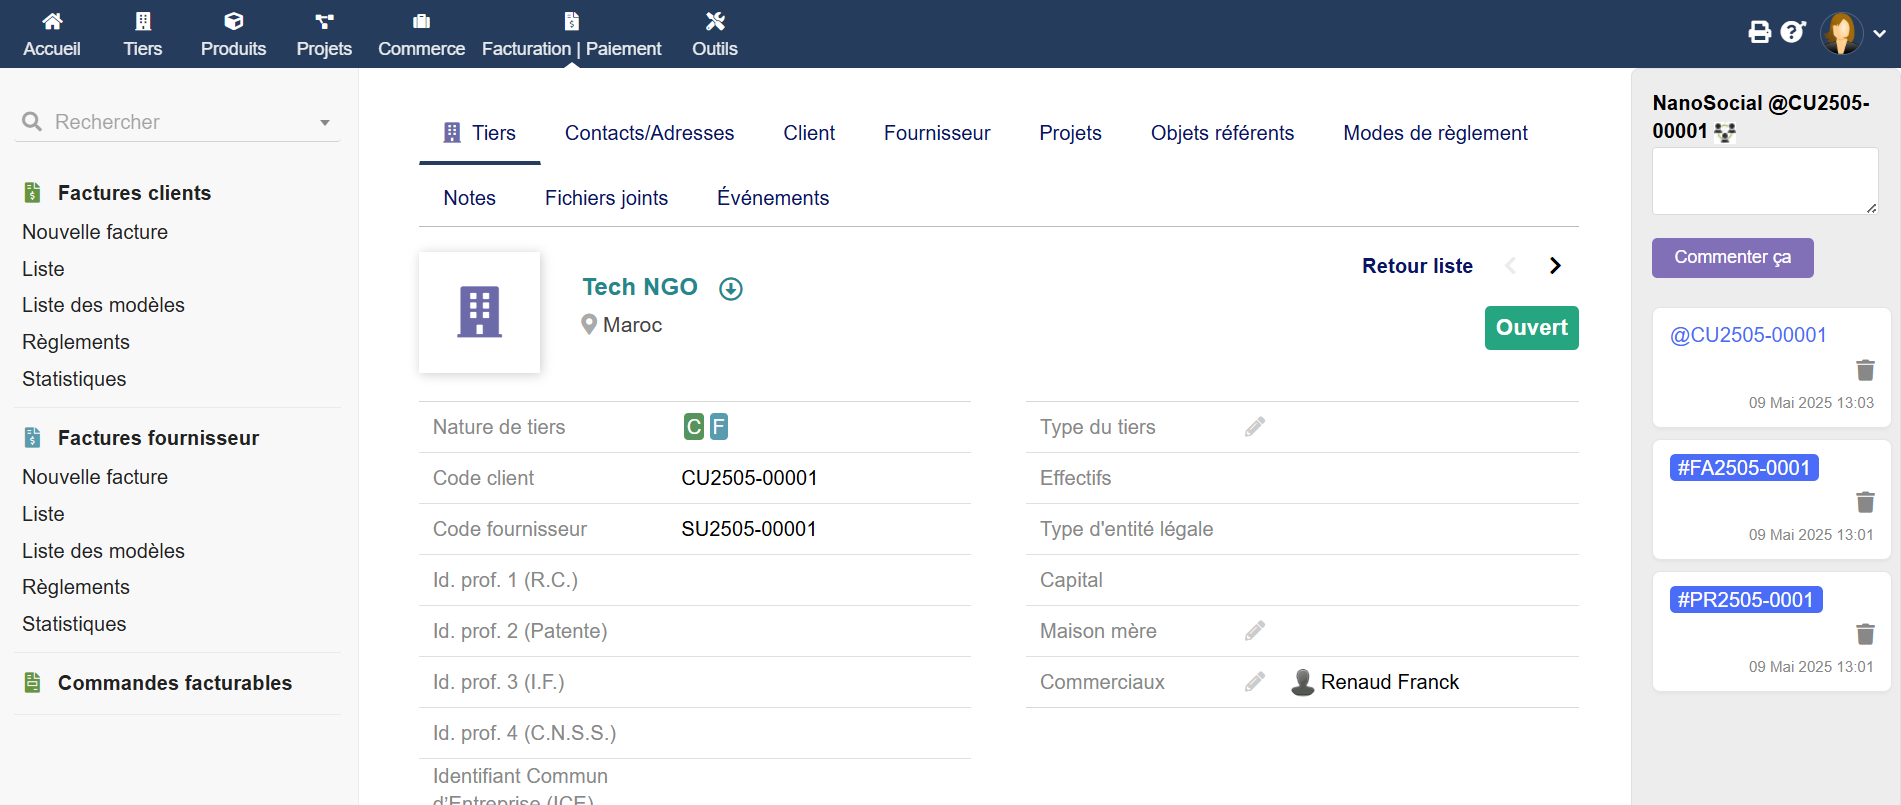This screenshot has width=1901, height=805.
Task: Open the Fichiers joints tab
Action: click(x=606, y=198)
